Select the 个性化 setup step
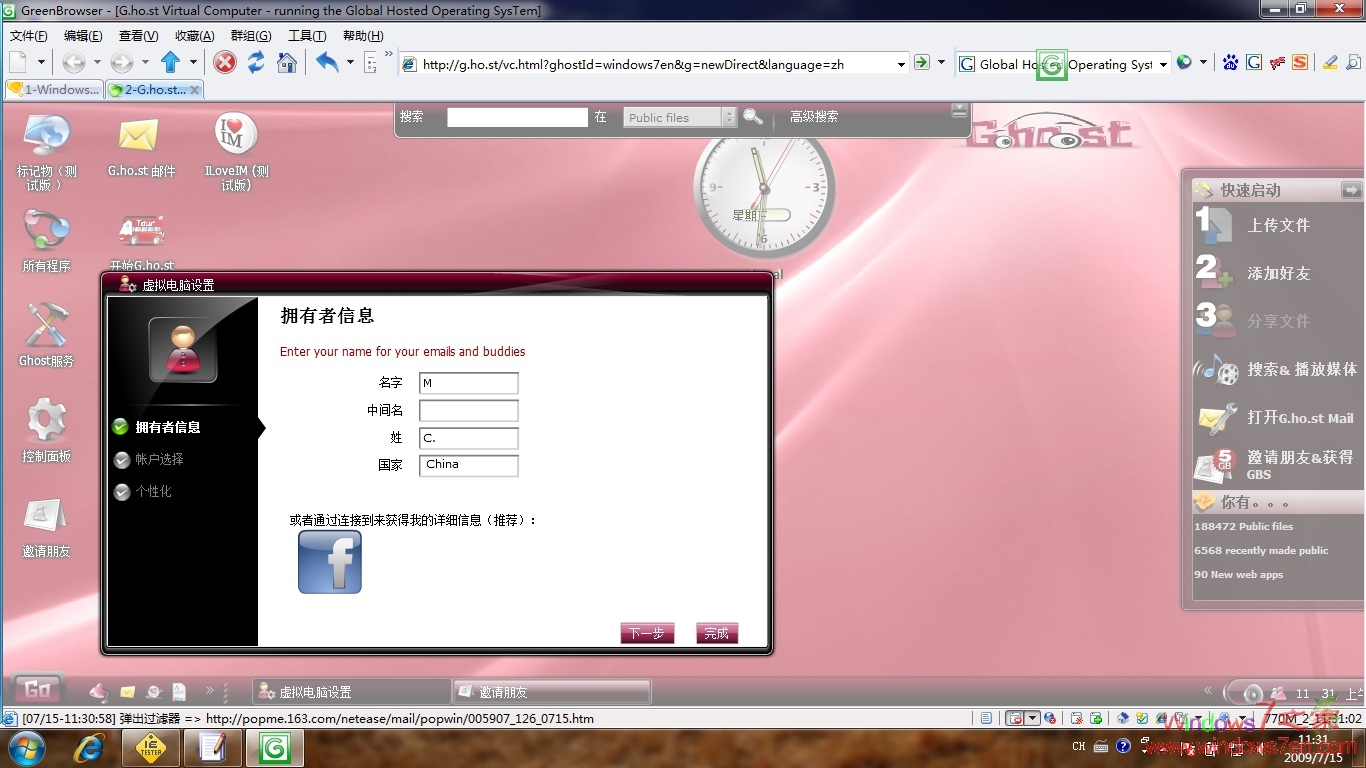Image resolution: width=1366 pixels, height=768 pixels. [x=153, y=491]
